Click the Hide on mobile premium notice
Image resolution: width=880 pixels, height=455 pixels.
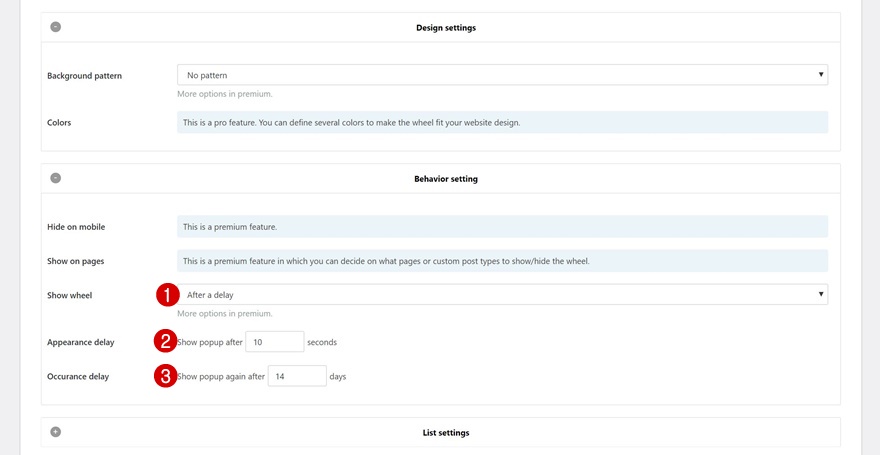(502, 227)
